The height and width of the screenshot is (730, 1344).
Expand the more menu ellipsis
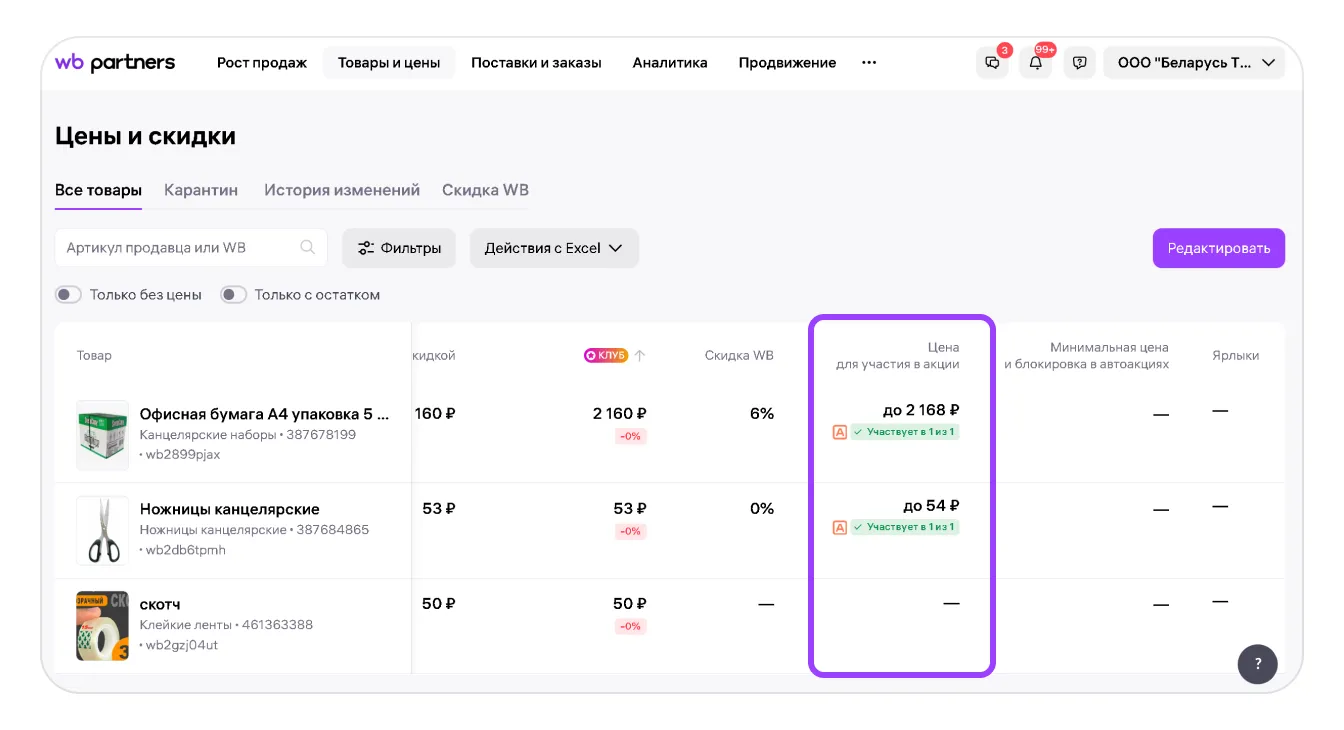tap(869, 62)
